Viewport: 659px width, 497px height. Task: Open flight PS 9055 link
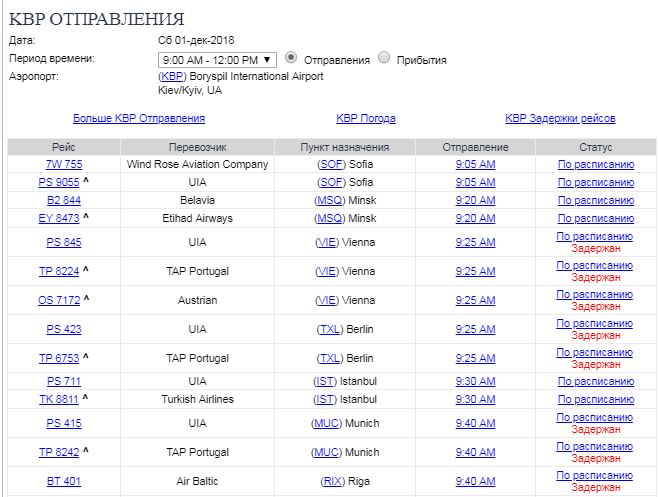(x=58, y=182)
